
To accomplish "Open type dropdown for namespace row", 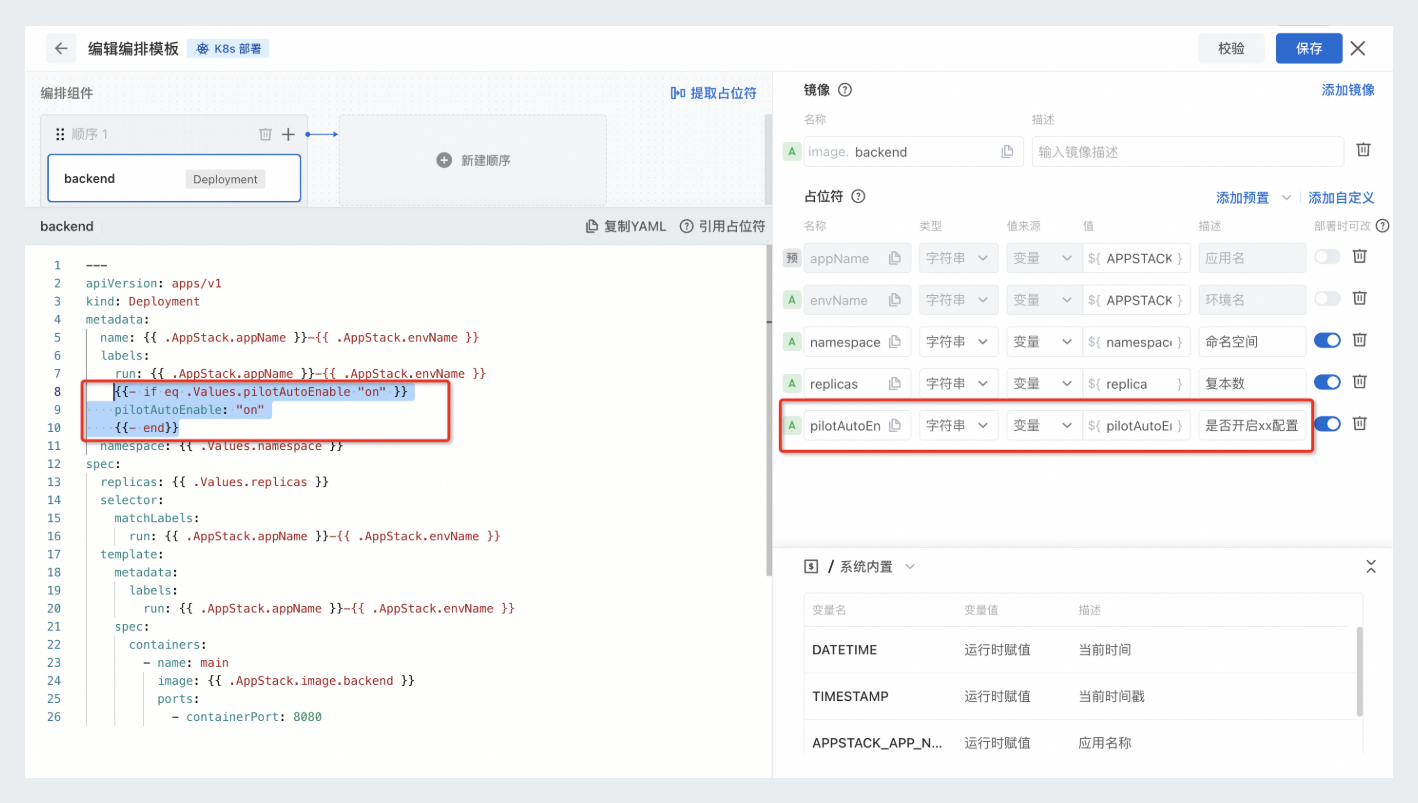I will coord(958,342).
